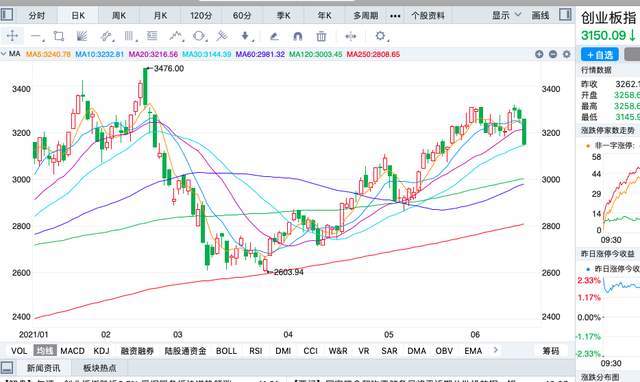Screen dimensions: 640x382
Task: Remove an indicator with the minus icon
Action: (553, 54)
